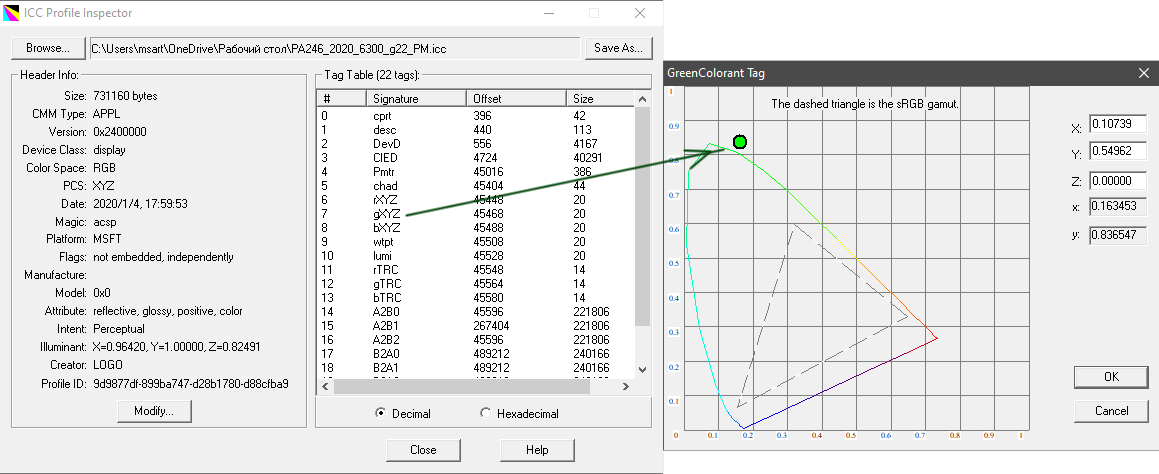Viewport: 1159px width, 474px height.
Task: Click the Creator value LOGO
Action: pos(108,365)
